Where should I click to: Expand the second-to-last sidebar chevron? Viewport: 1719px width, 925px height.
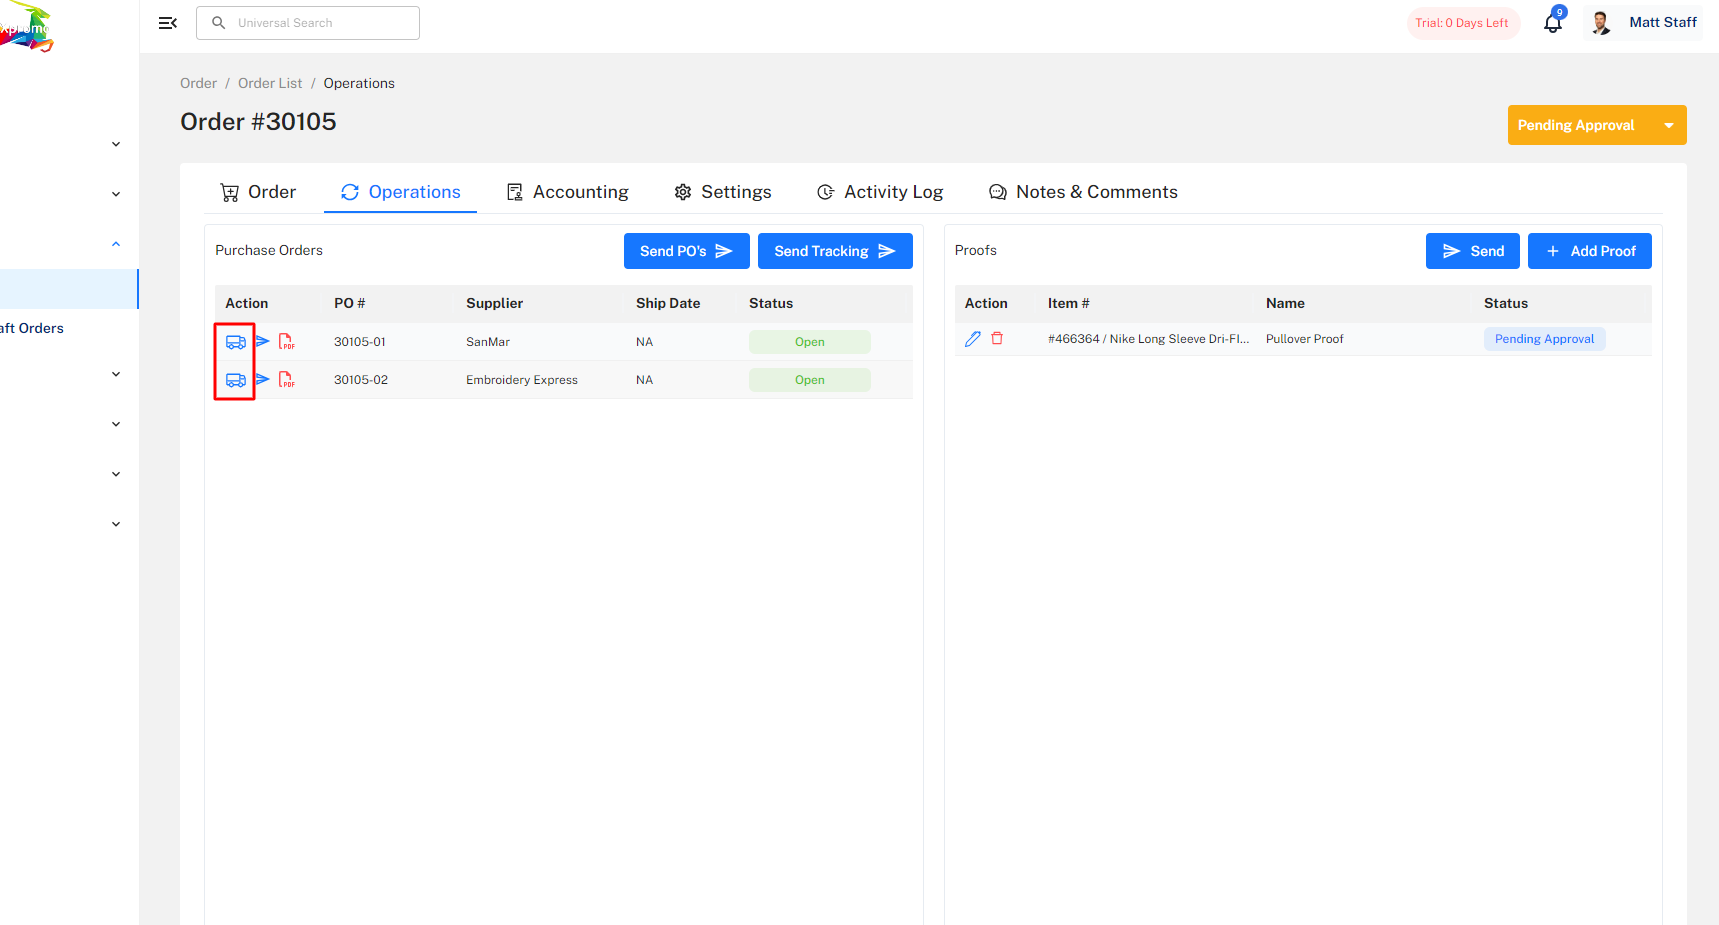point(116,474)
